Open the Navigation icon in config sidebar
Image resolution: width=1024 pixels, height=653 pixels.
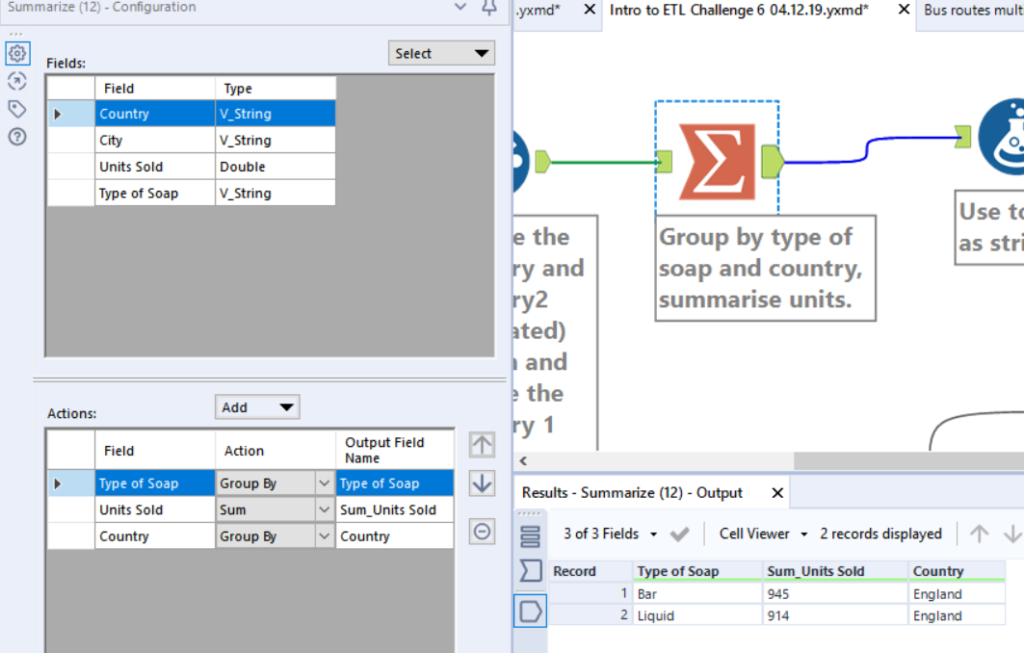[x=18, y=81]
